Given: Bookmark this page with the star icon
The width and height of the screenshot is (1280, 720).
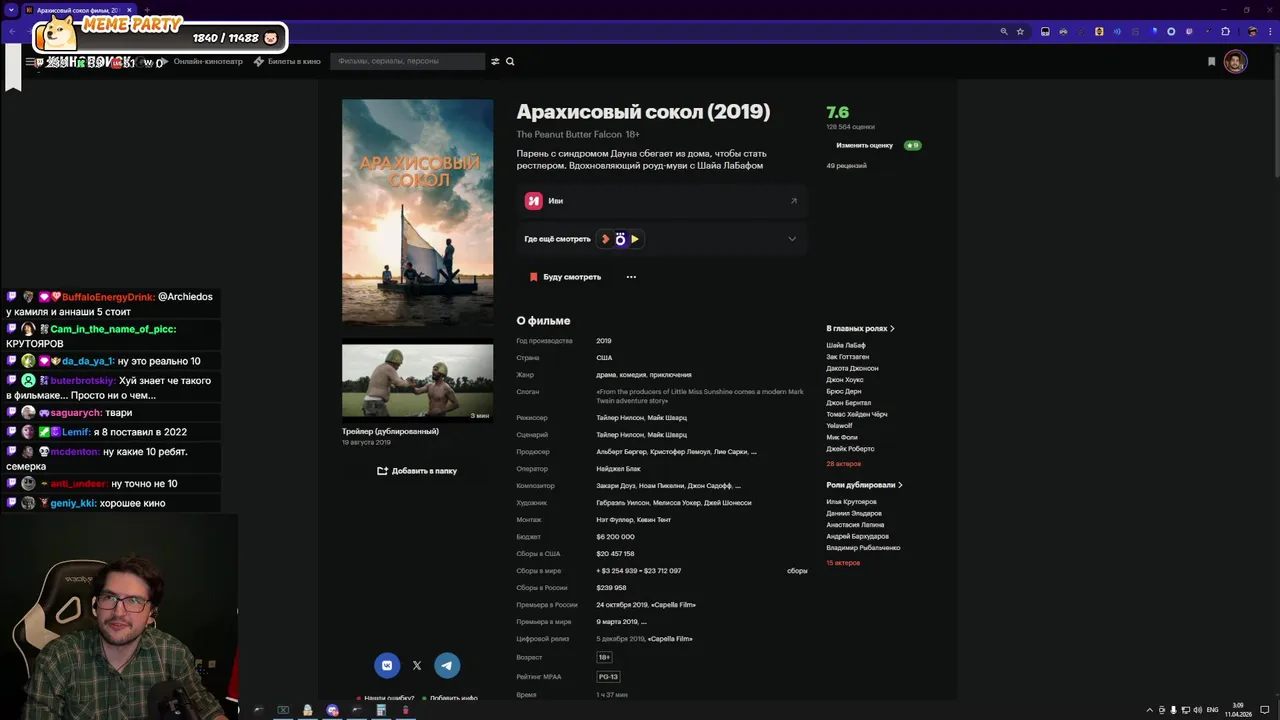Looking at the screenshot, I should [x=1020, y=31].
